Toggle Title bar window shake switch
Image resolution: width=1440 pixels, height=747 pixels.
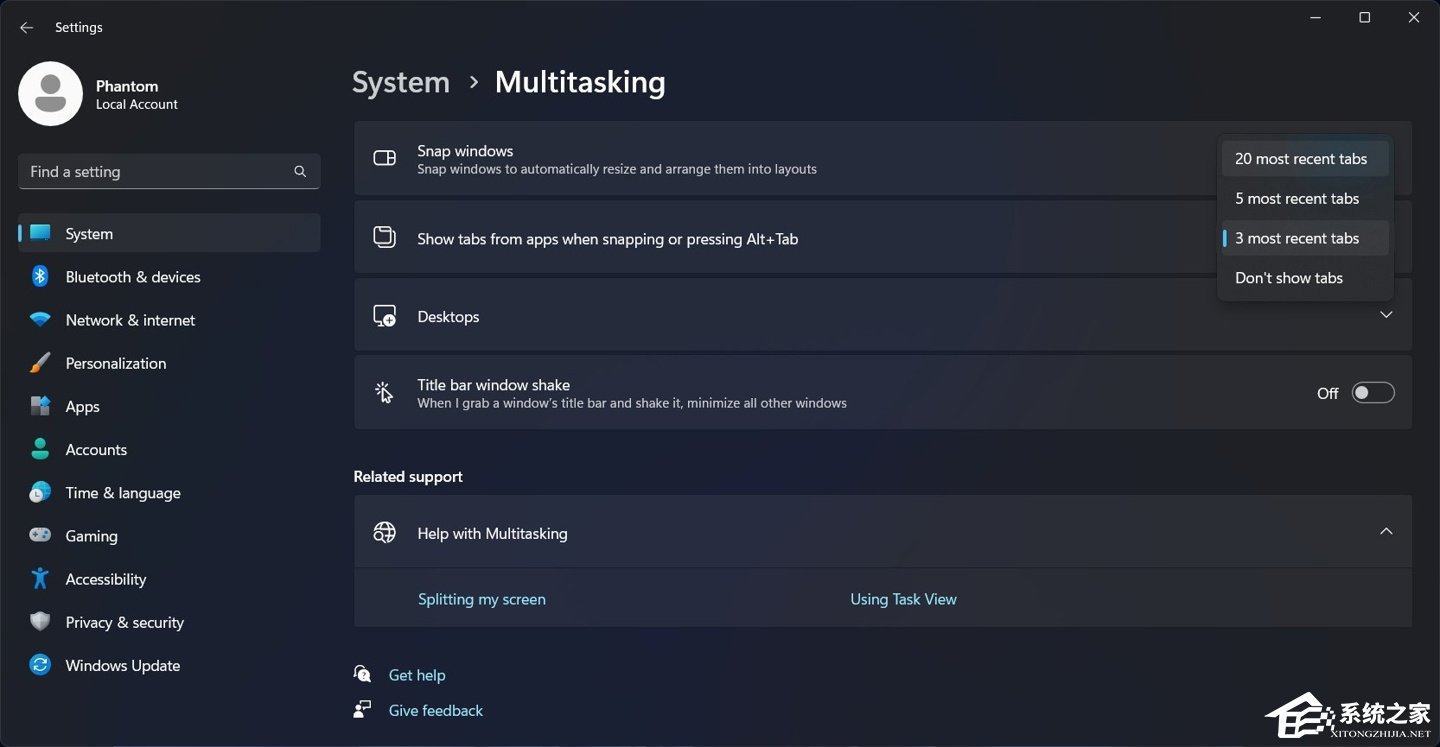tap(1372, 393)
